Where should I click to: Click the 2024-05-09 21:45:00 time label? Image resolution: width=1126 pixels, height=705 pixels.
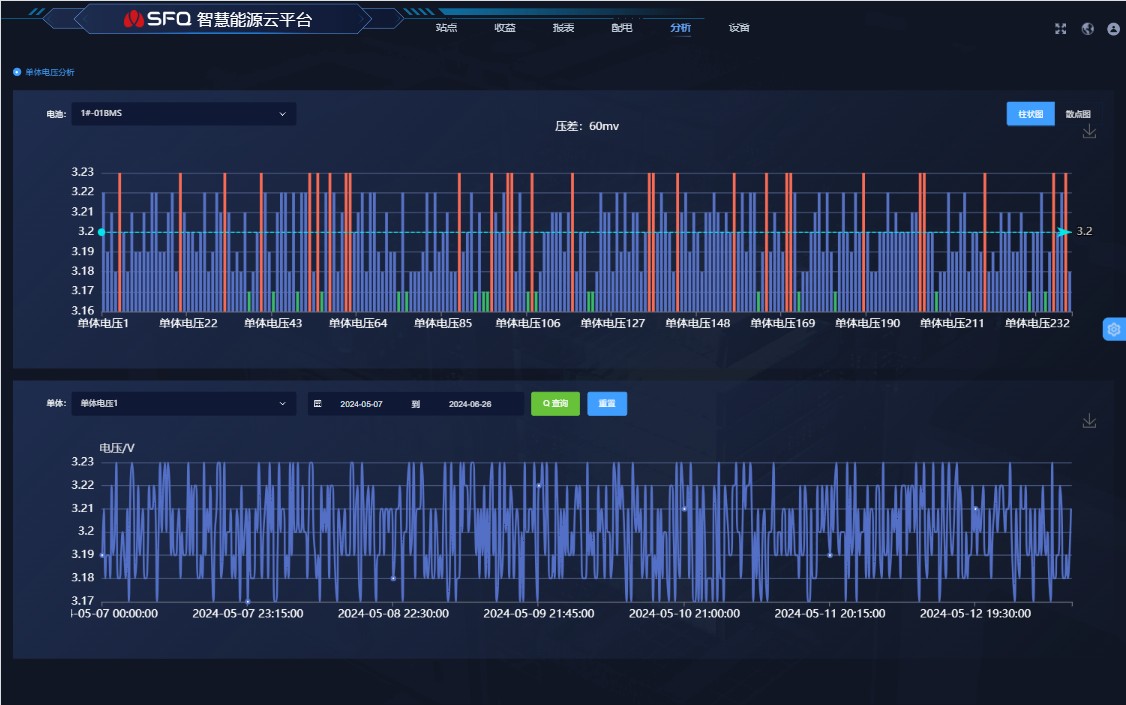tap(539, 614)
